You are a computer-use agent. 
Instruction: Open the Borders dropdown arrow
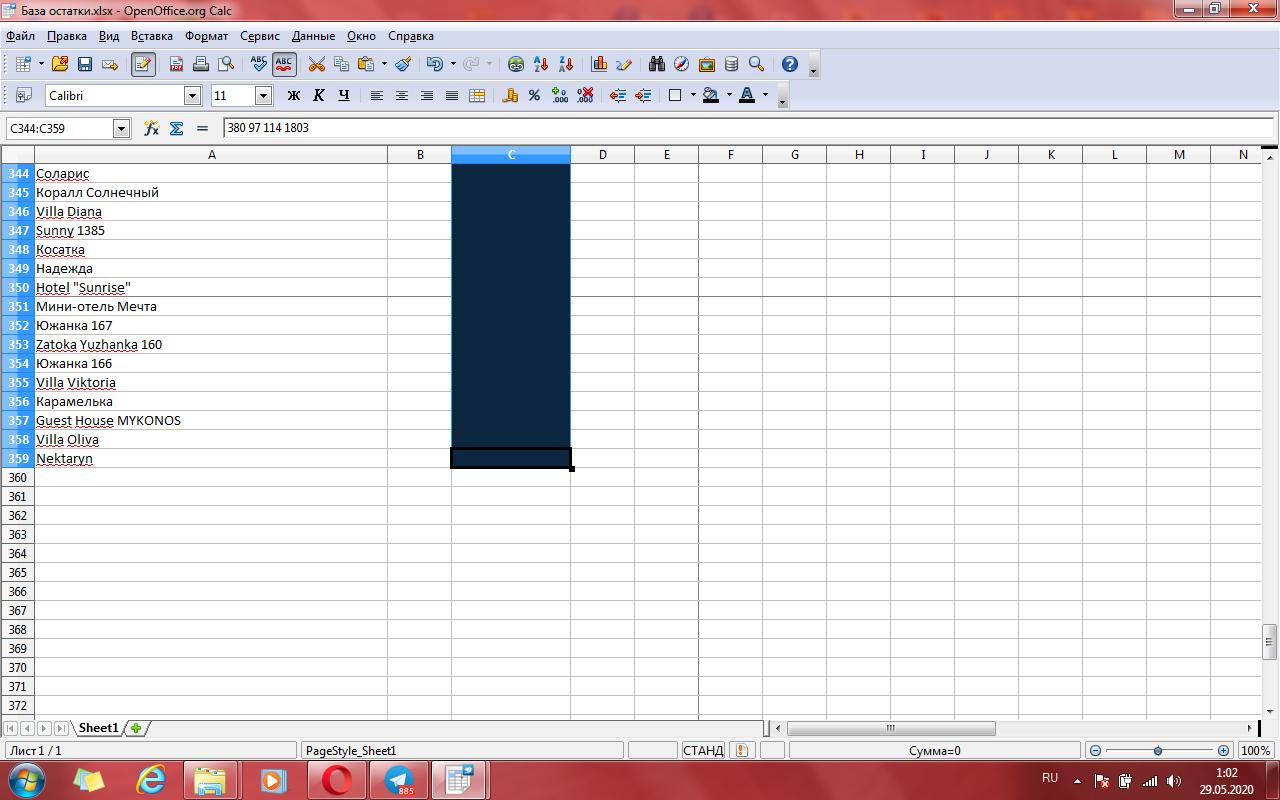click(693, 95)
